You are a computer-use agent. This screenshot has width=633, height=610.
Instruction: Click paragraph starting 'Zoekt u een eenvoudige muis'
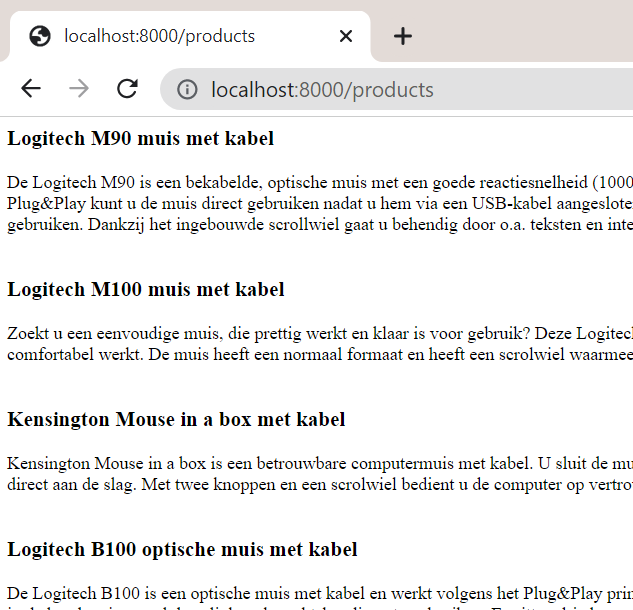point(320,344)
